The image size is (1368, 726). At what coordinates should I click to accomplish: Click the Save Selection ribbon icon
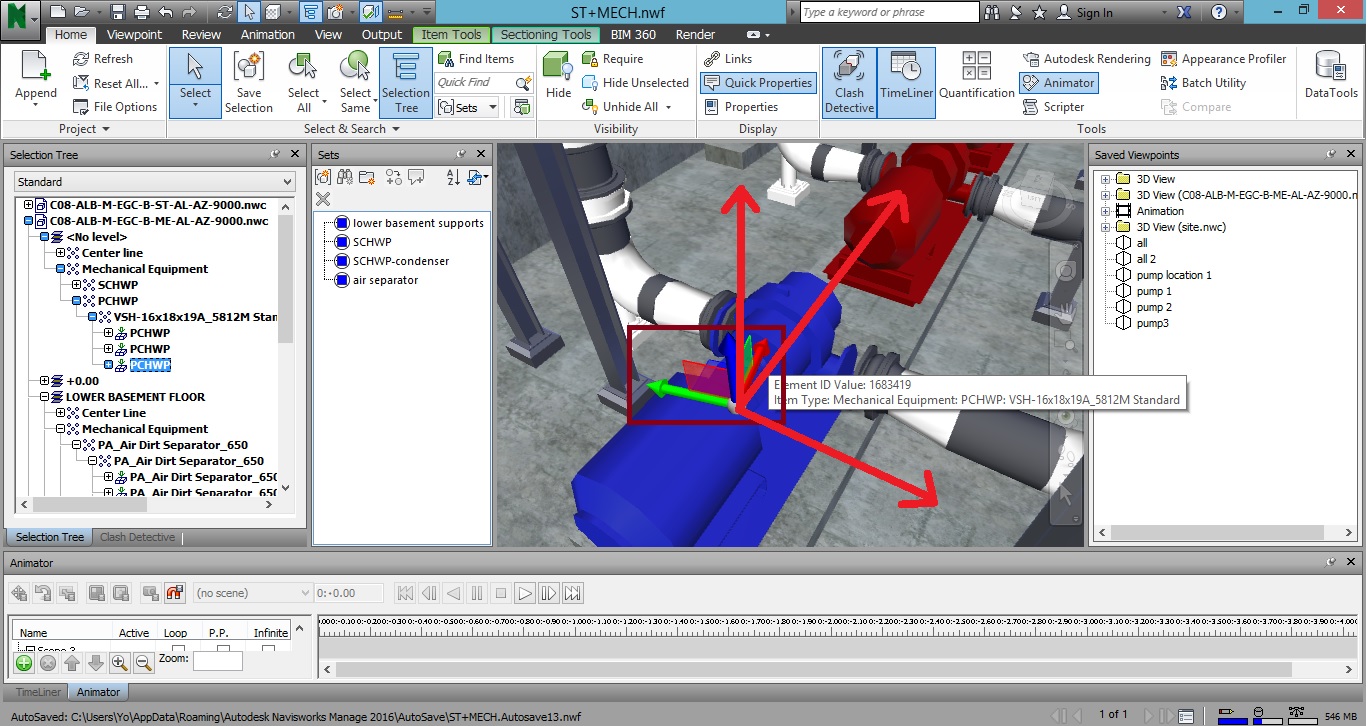pyautogui.click(x=249, y=80)
